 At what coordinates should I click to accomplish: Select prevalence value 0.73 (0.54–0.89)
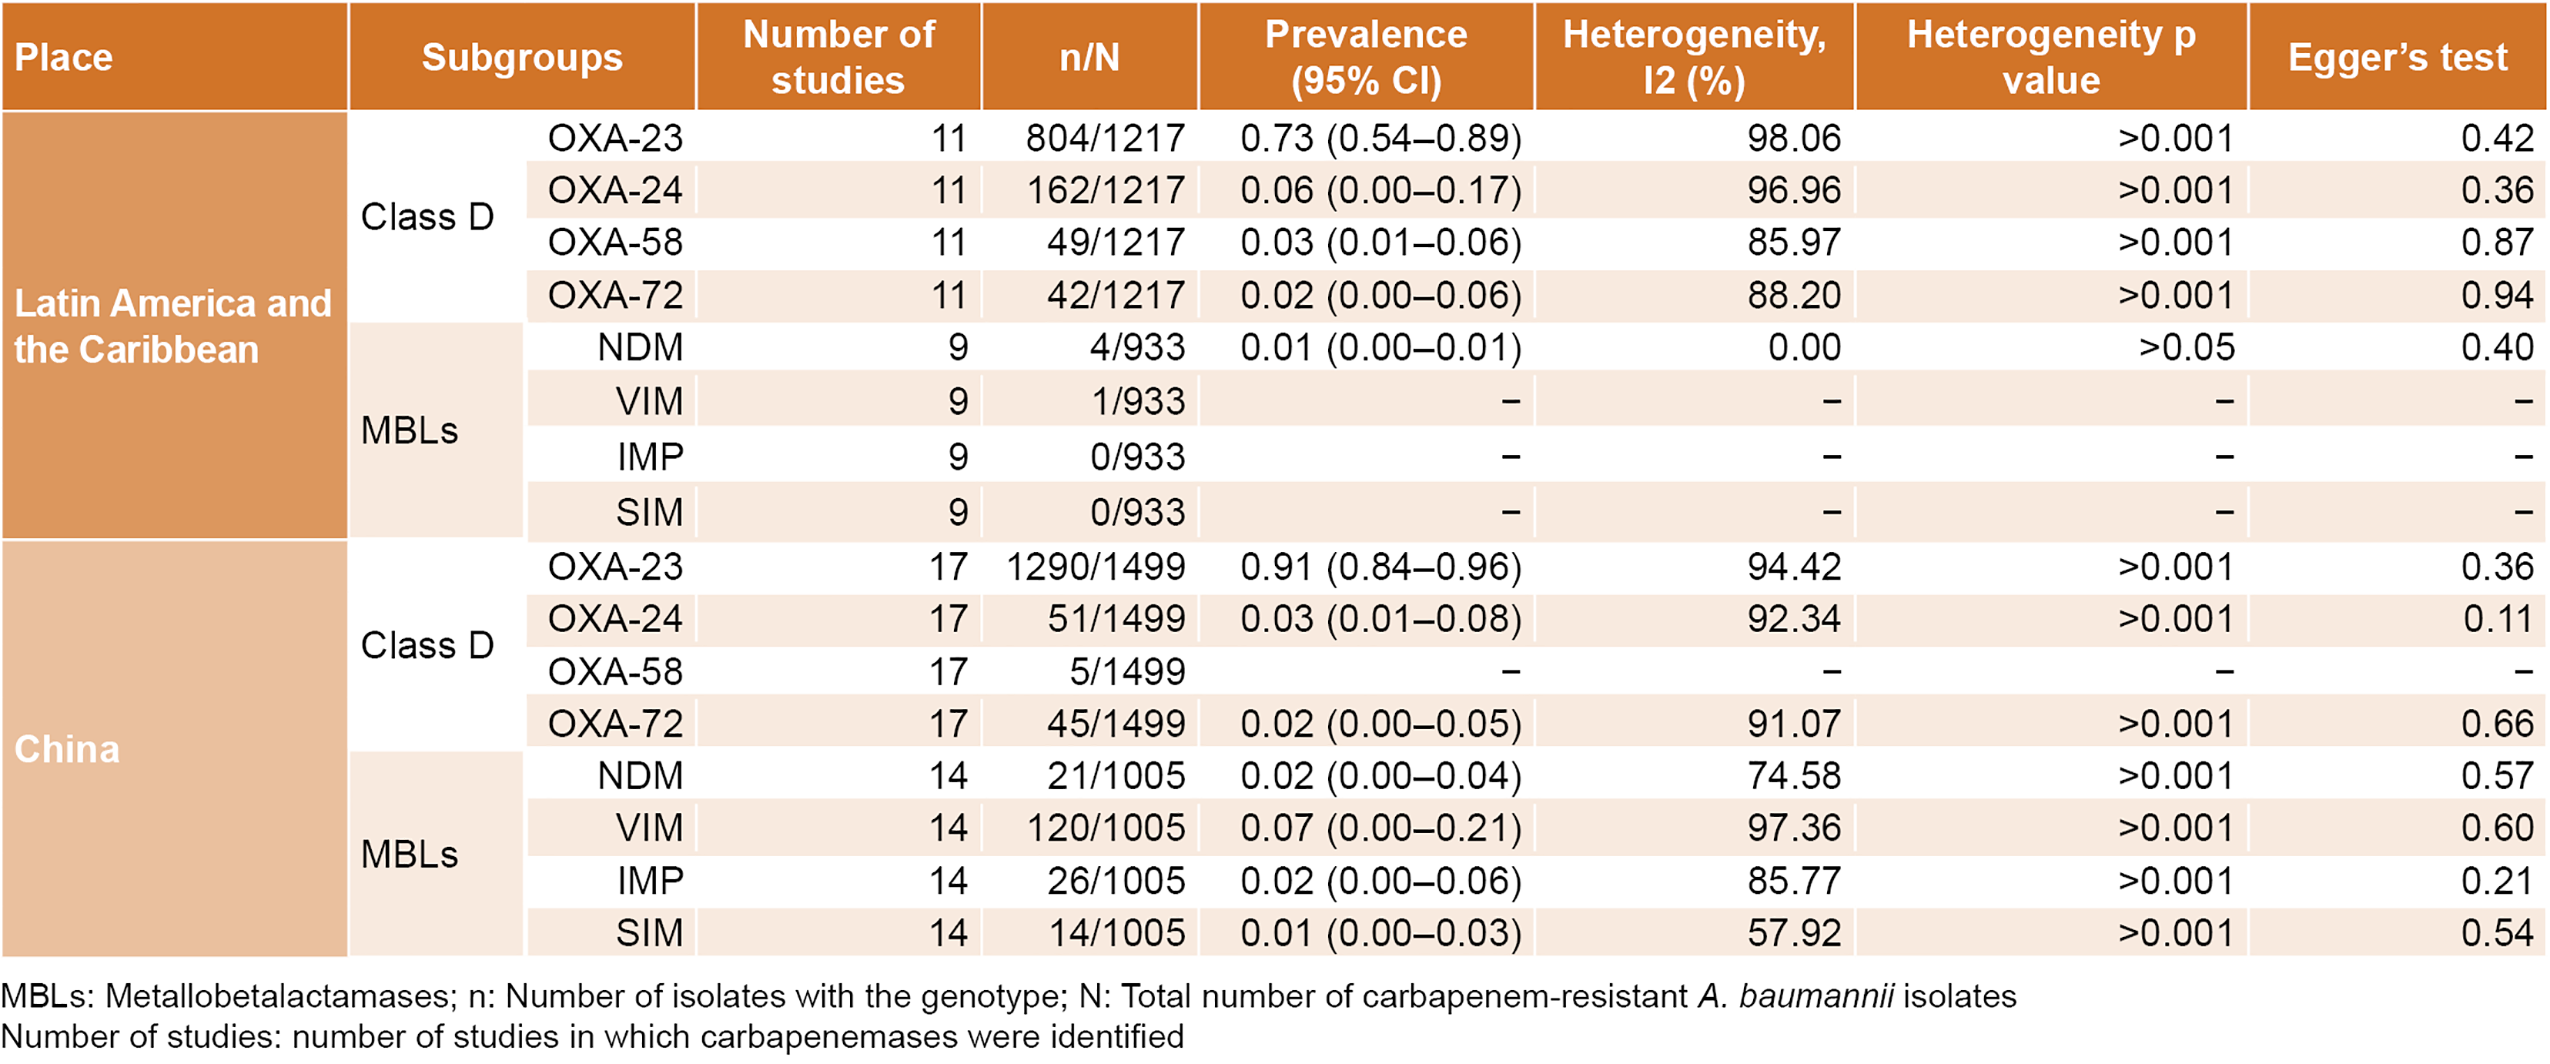1380,138
